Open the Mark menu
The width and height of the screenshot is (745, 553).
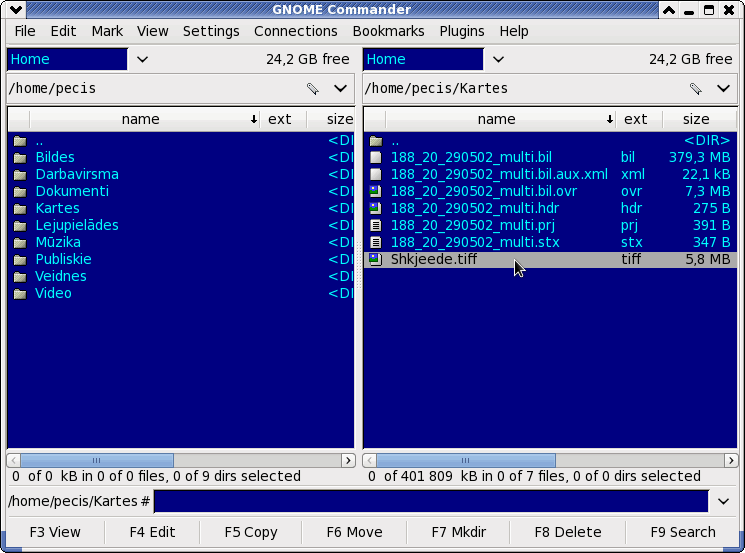click(x=107, y=31)
